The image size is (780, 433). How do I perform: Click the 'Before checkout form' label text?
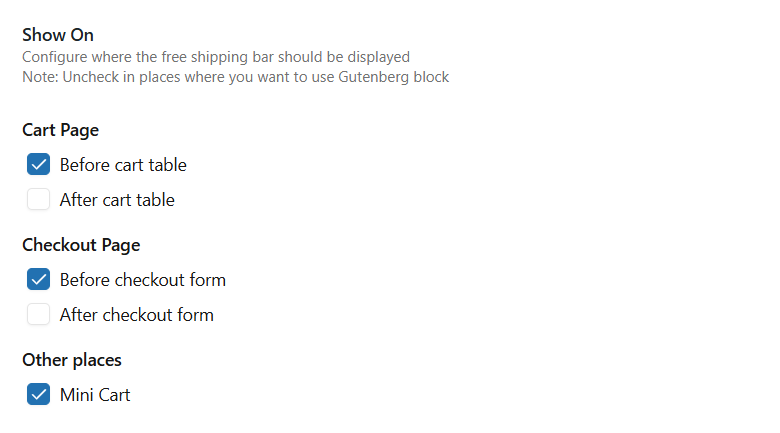click(x=143, y=280)
